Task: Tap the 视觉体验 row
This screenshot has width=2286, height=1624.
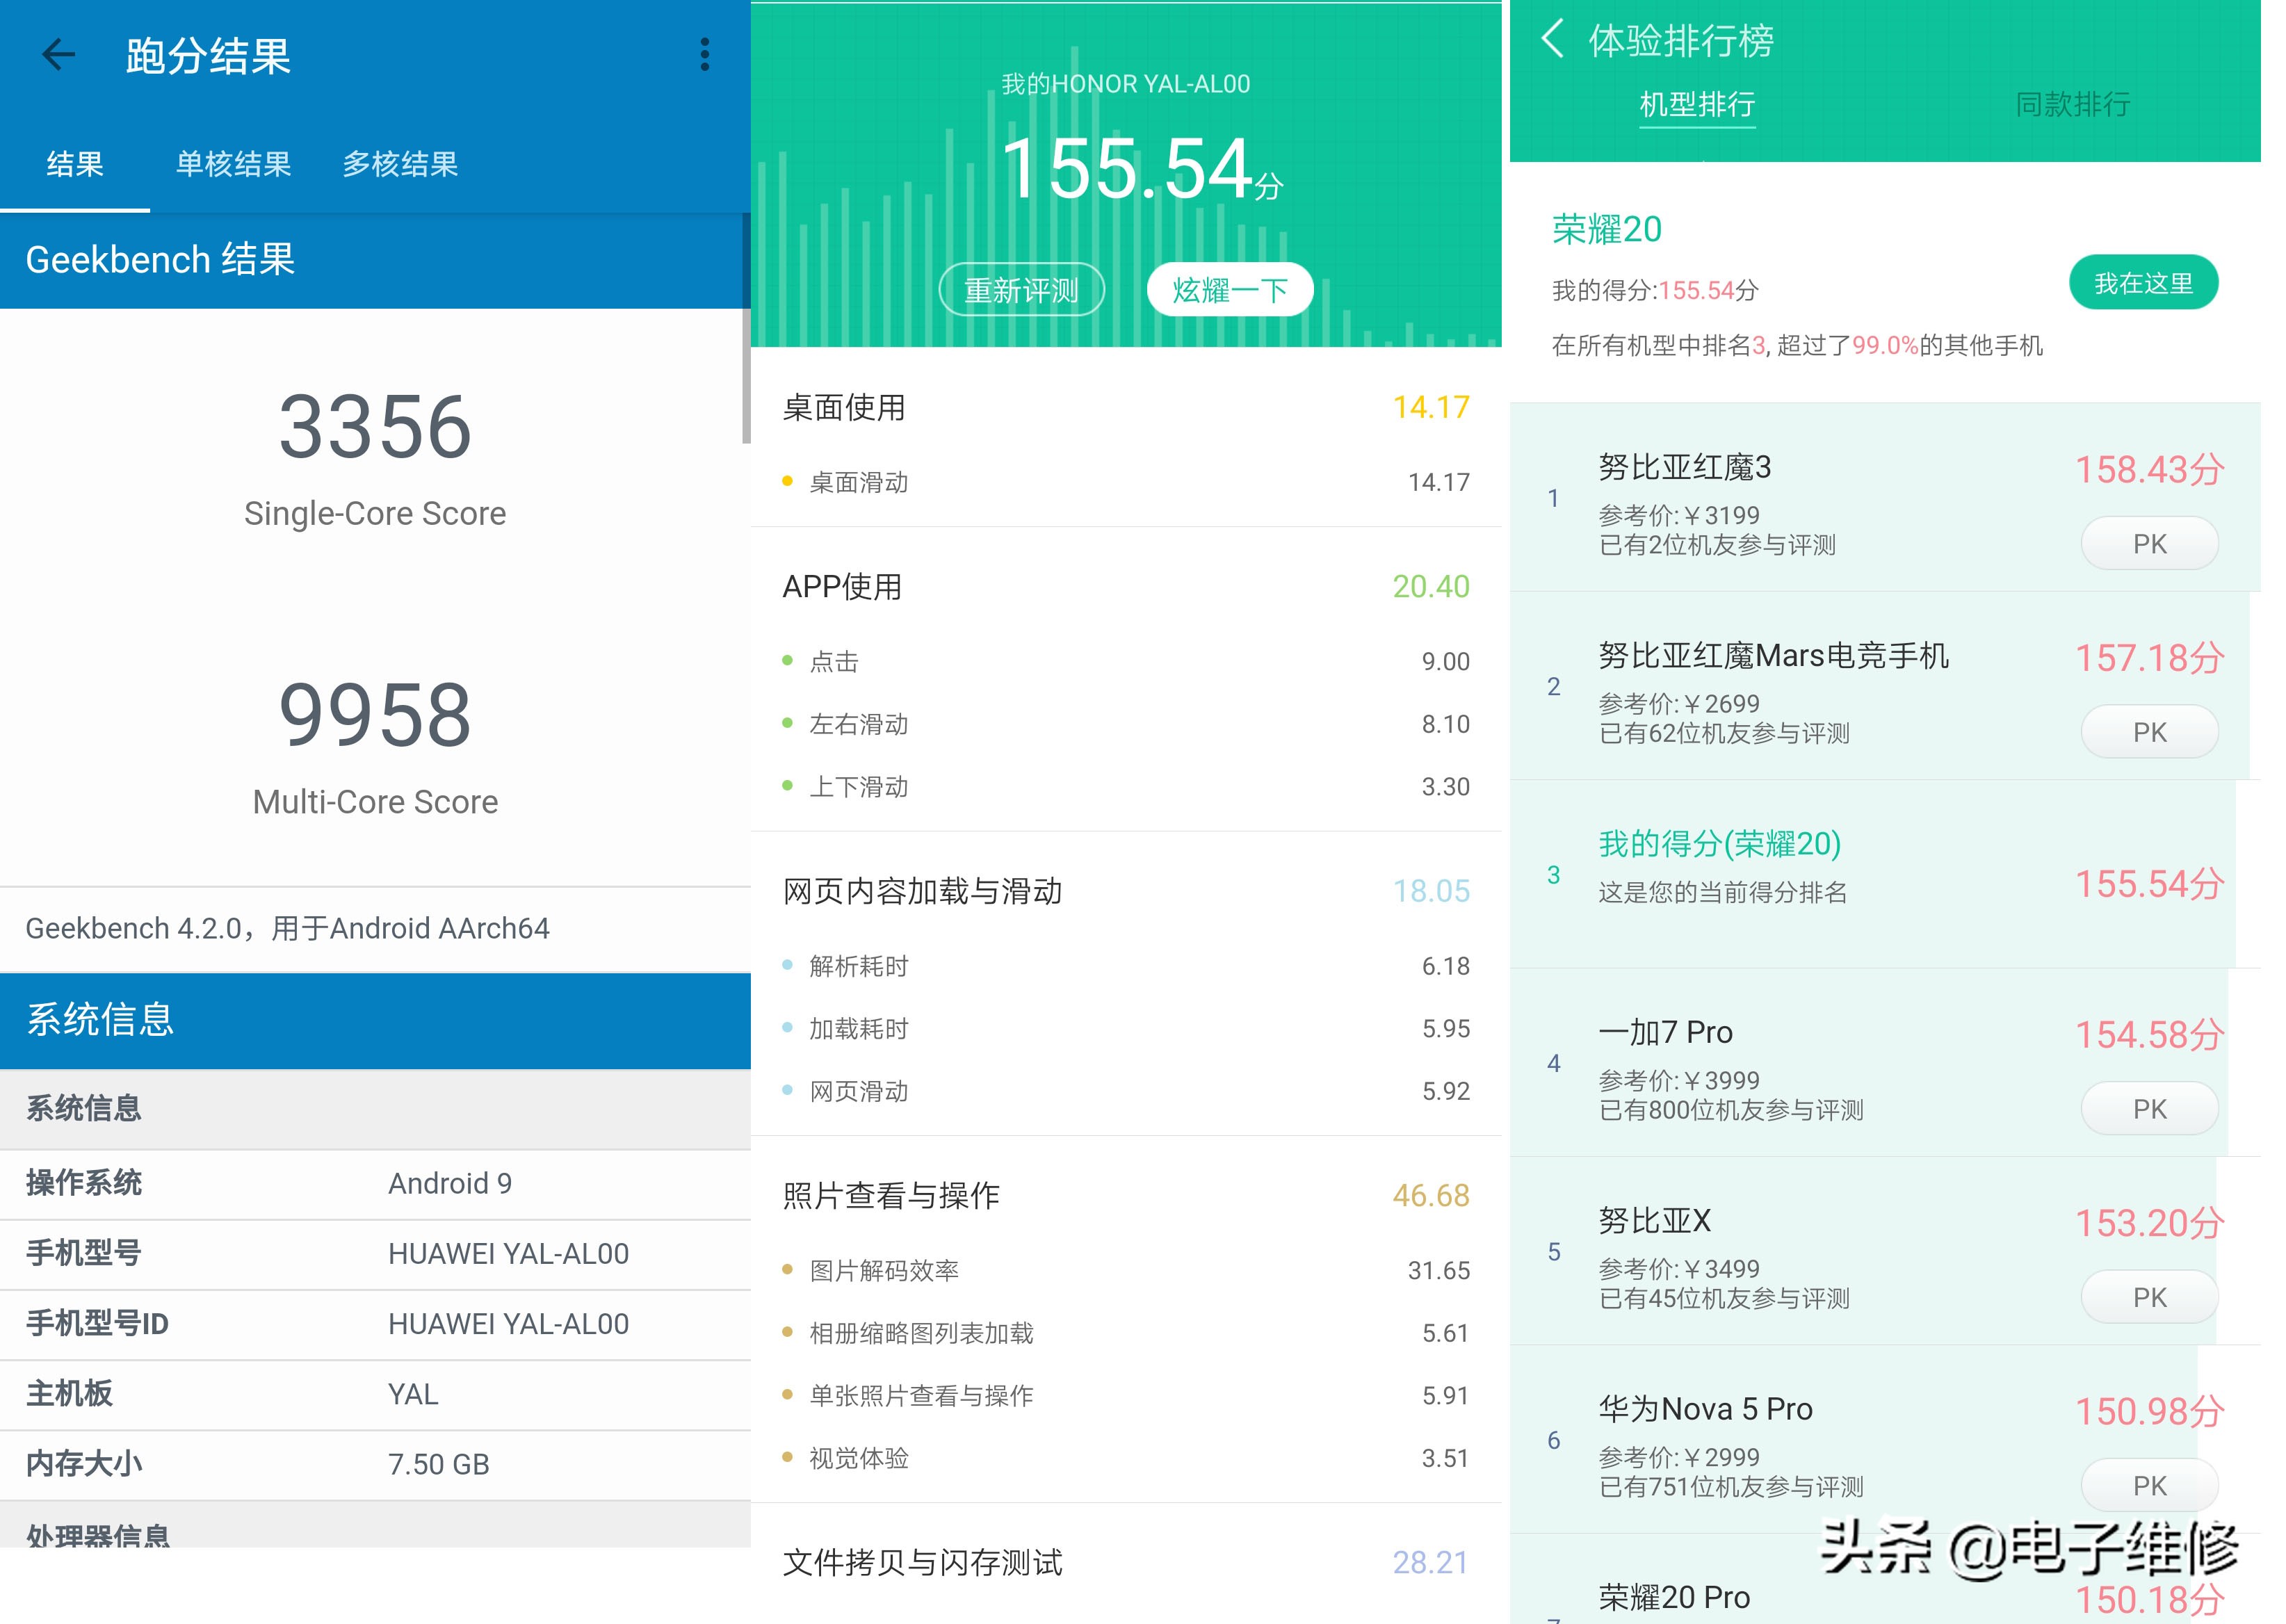Action: click(1126, 1458)
